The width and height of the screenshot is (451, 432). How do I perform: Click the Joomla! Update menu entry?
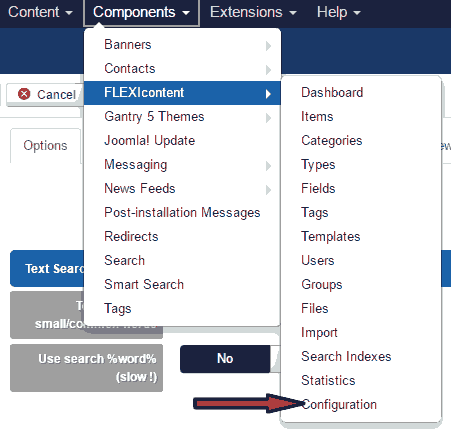click(x=150, y=140)
